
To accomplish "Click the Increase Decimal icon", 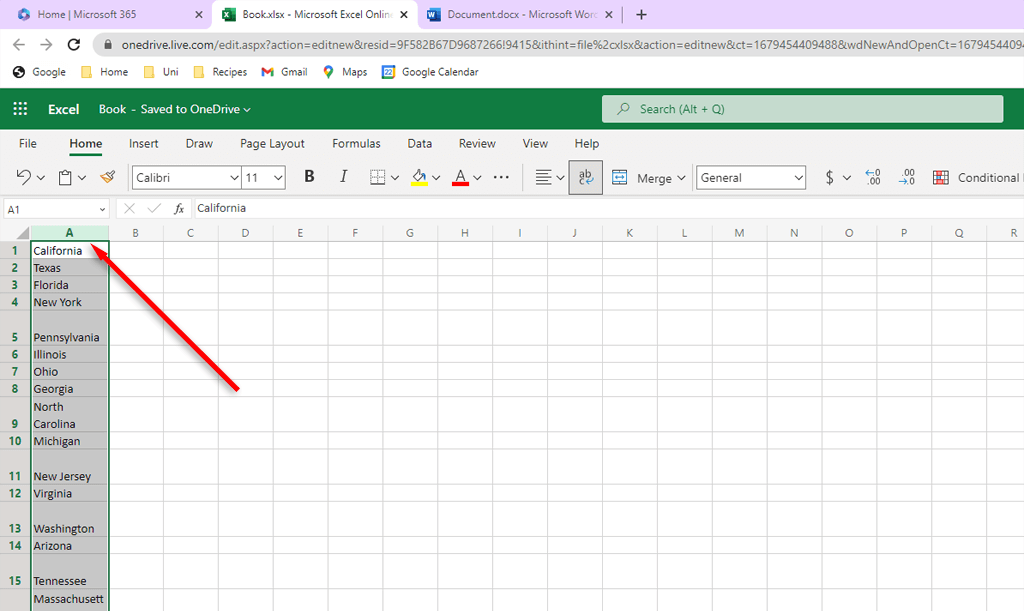I will point(872,177).
